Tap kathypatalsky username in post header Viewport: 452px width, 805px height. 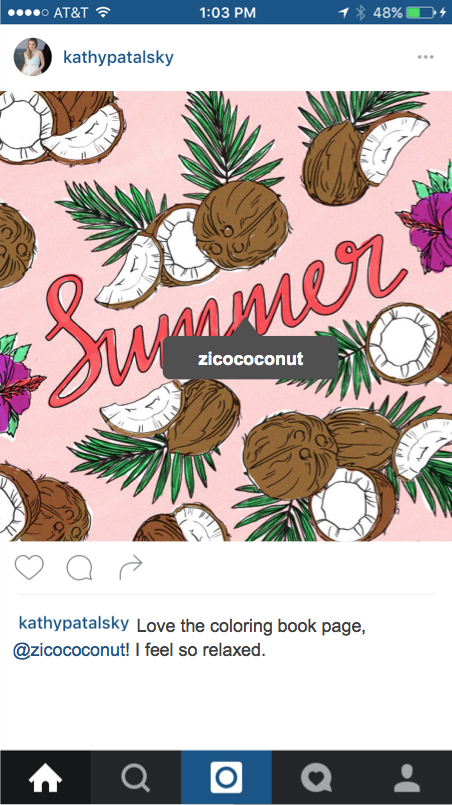118,58
